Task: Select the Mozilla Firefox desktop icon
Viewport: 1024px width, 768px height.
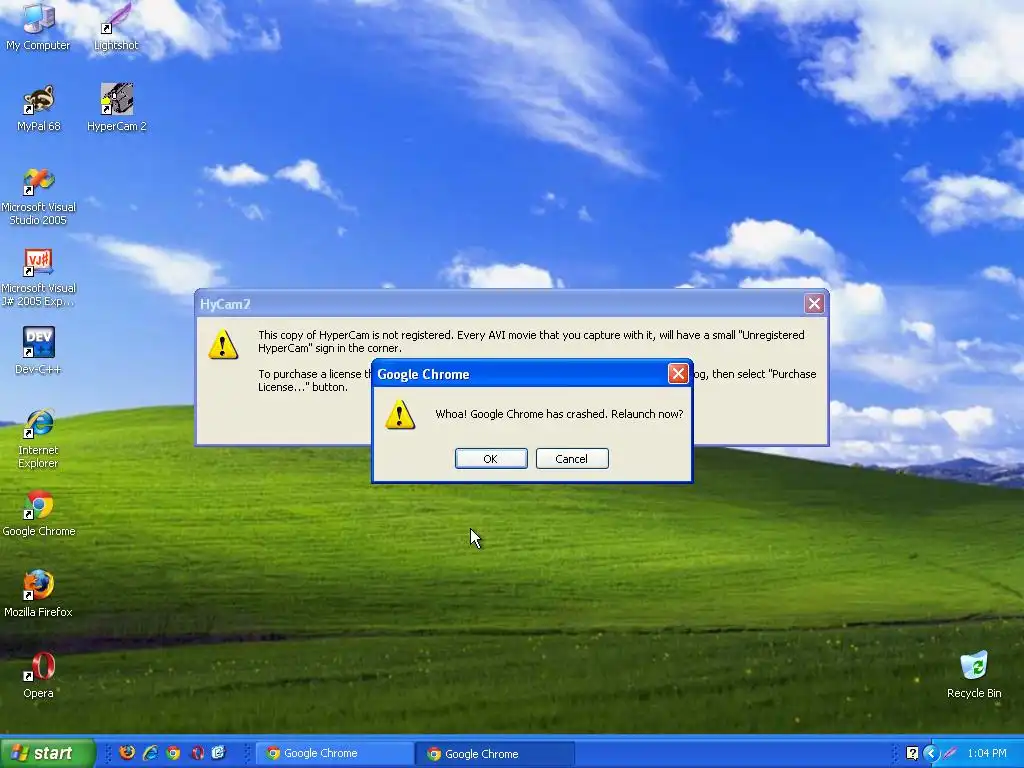Action: point(39,594)
